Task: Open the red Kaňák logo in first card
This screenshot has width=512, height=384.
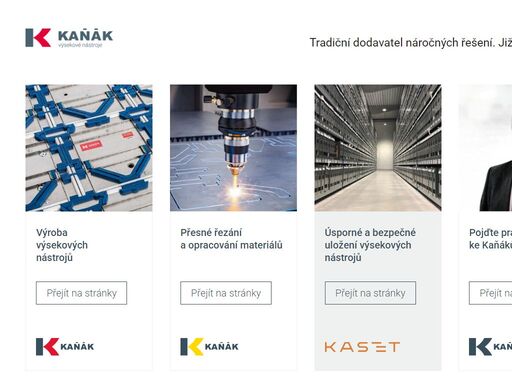Action: click(x=65, y=347)
